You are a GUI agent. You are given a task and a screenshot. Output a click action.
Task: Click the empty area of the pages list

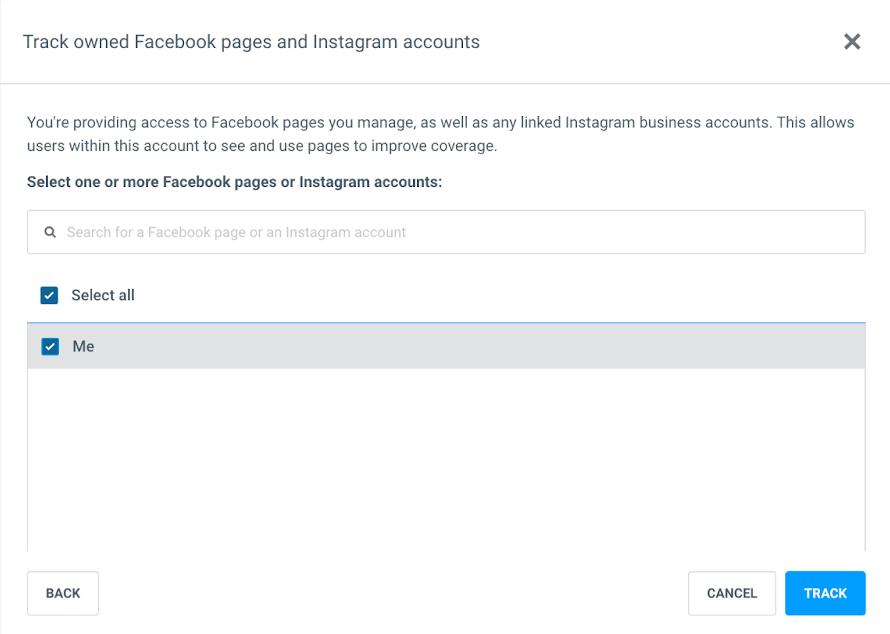click(x=446, y=458)
